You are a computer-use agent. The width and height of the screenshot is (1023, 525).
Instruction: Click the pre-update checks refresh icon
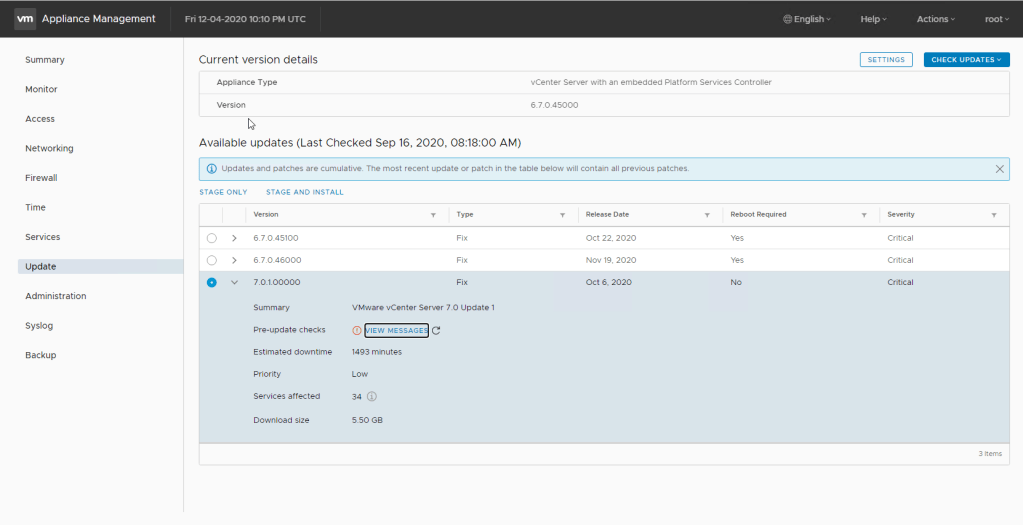[x=436, y=331]
